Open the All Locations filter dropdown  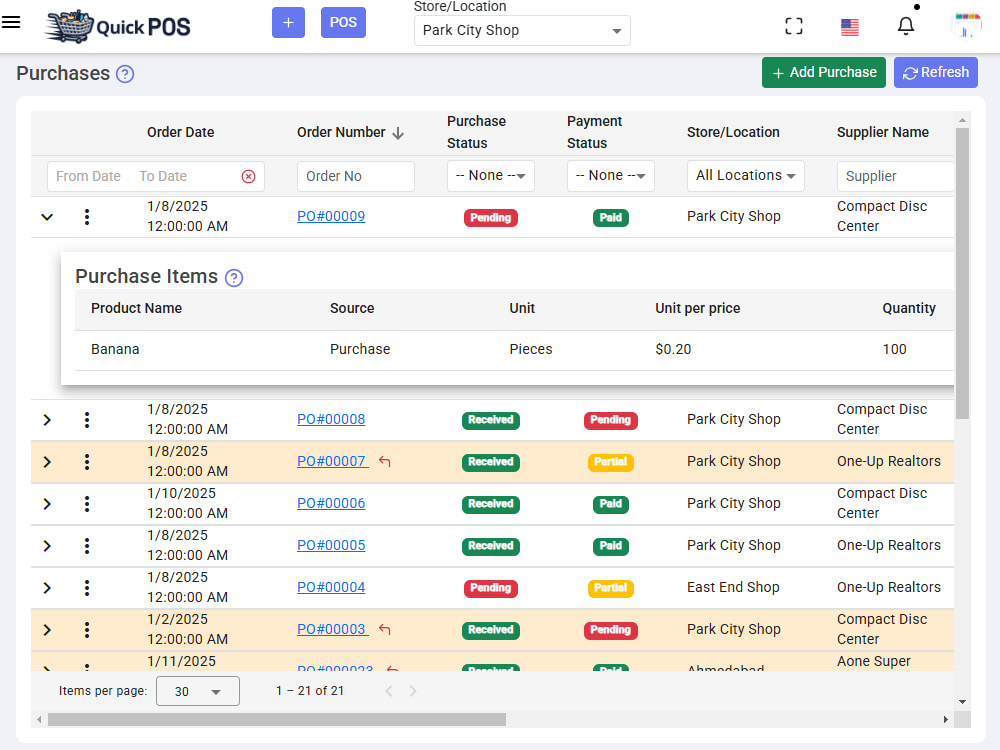(746, 176)
